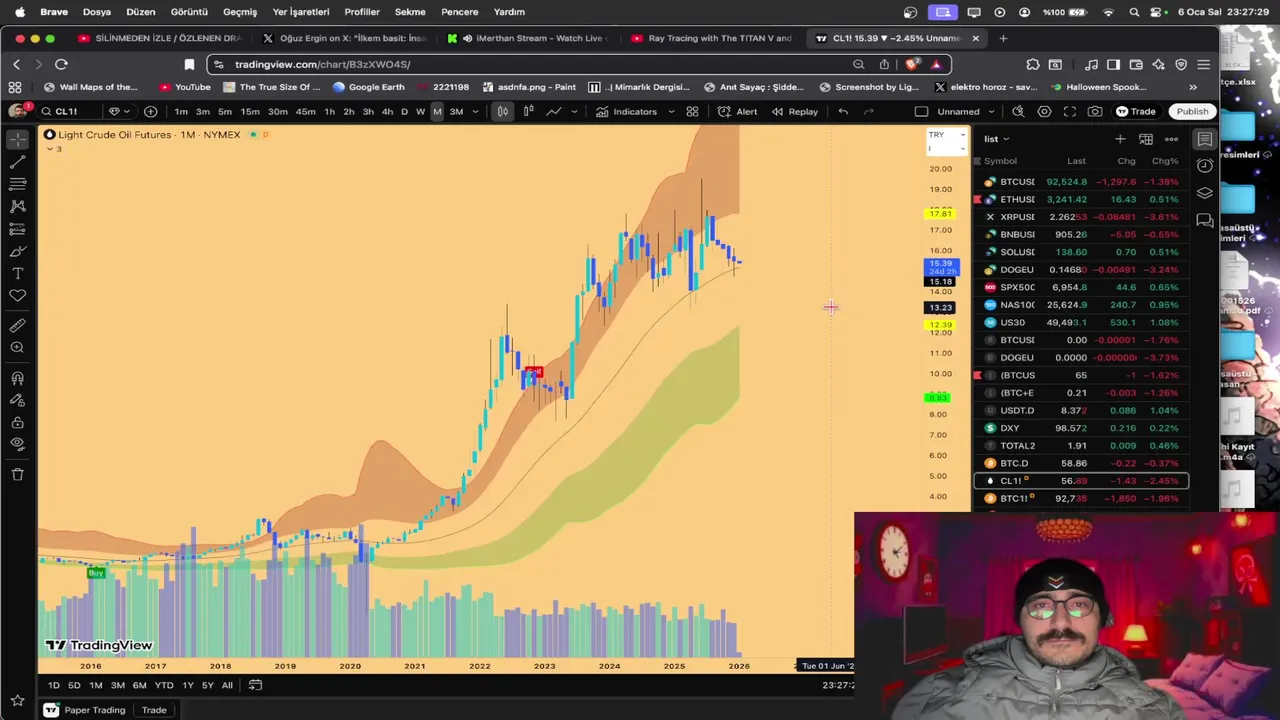This screenshot has height=720, width=1280.
Task: Open the Geçmiş menu
Action: coord(240,12)
